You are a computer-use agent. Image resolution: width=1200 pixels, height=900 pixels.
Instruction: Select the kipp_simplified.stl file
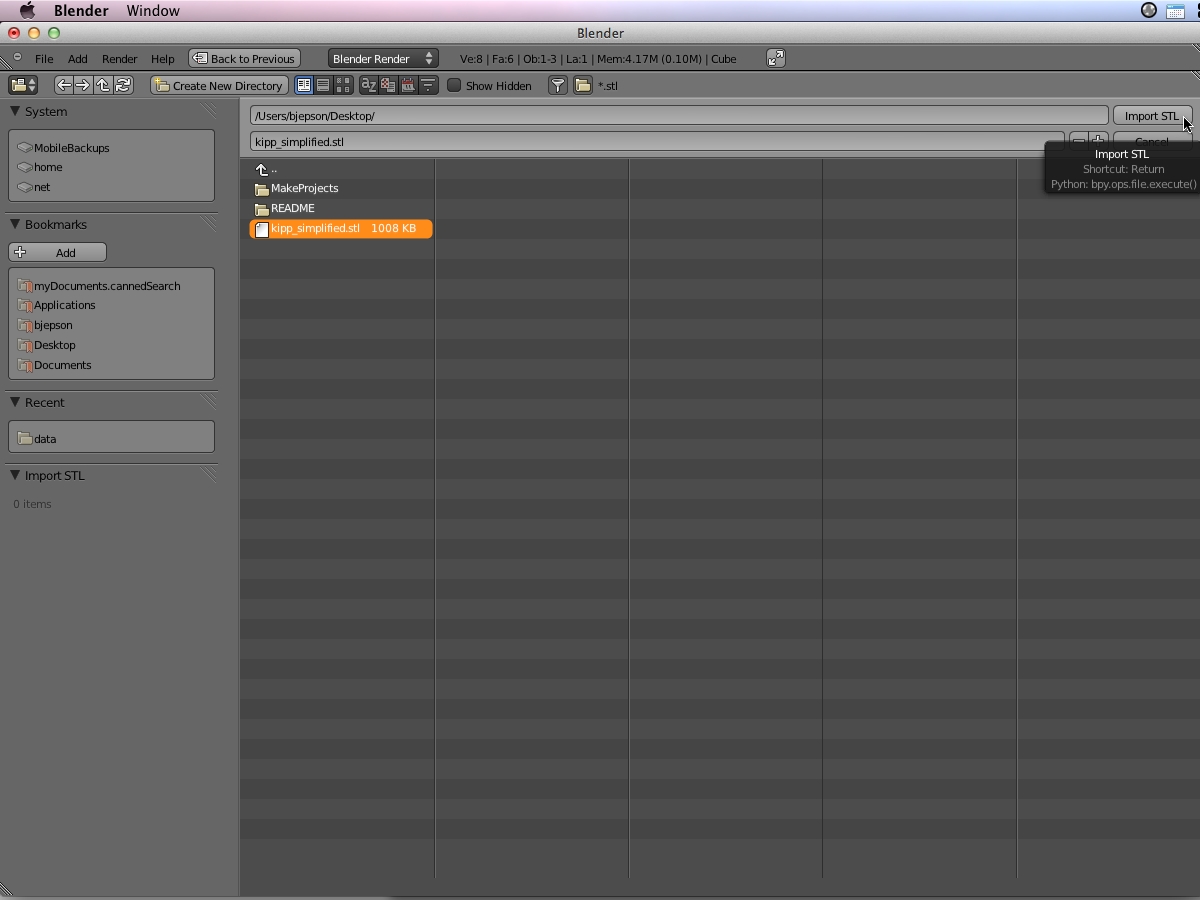341,228
